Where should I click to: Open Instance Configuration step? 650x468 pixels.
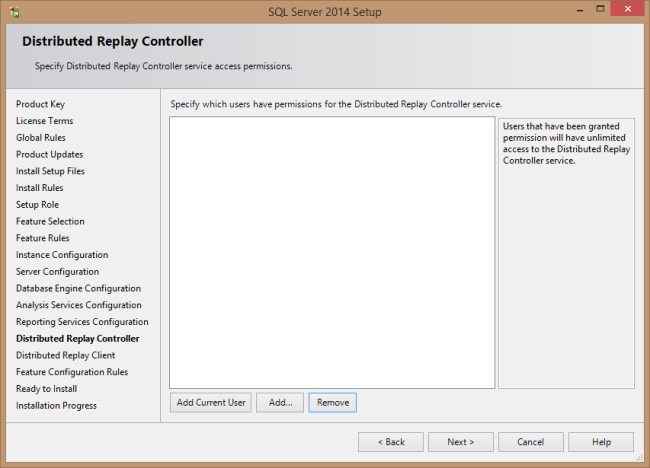click(62, 255)
